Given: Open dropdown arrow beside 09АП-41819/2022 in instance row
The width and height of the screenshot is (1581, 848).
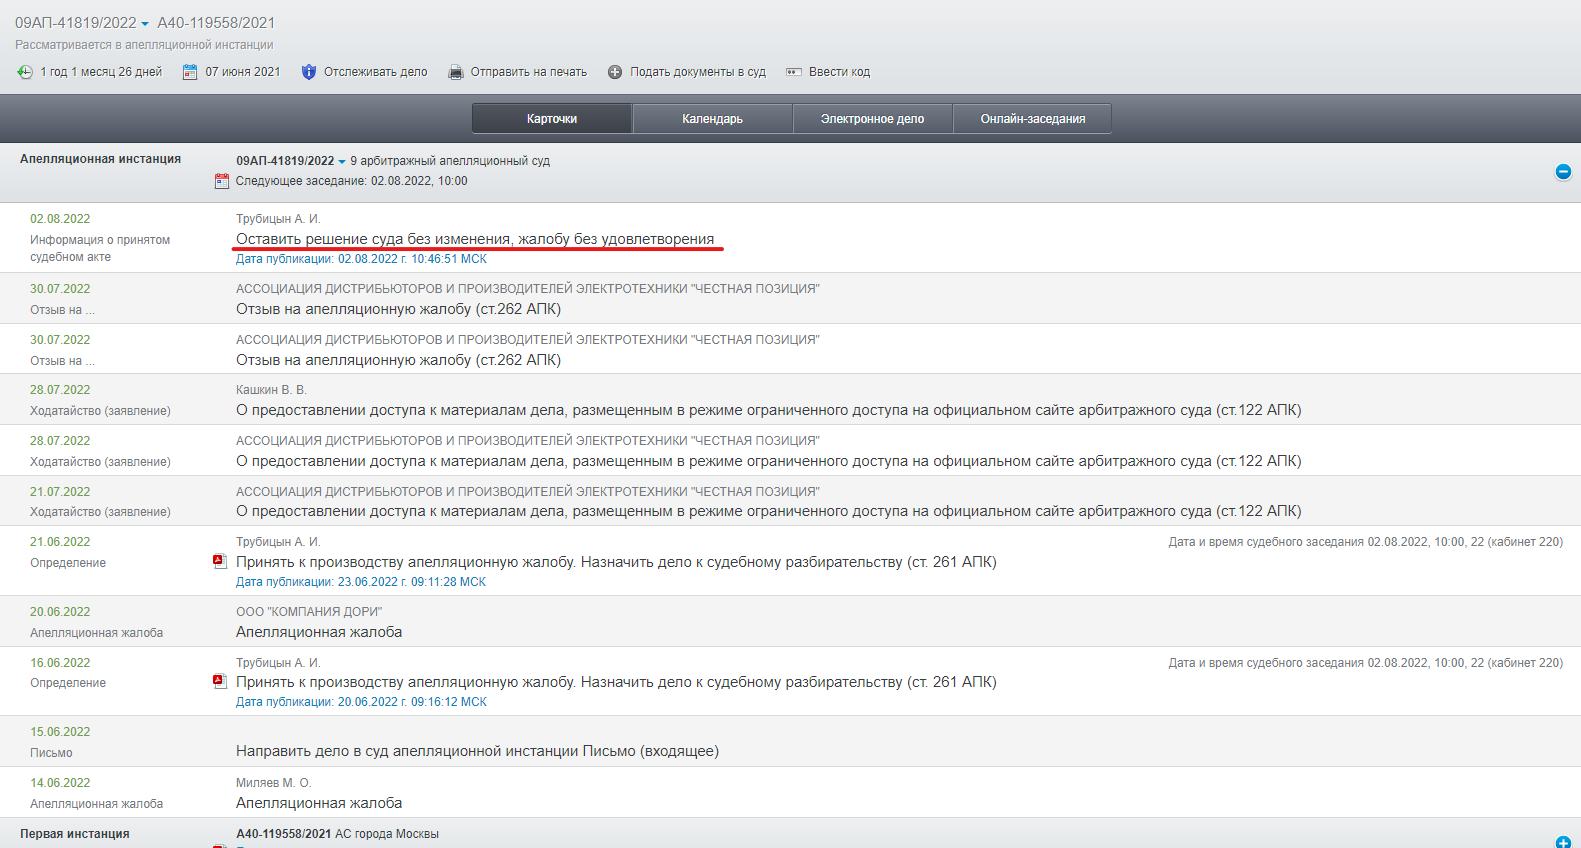Looking at the screenshot, I should pos(342,162).
